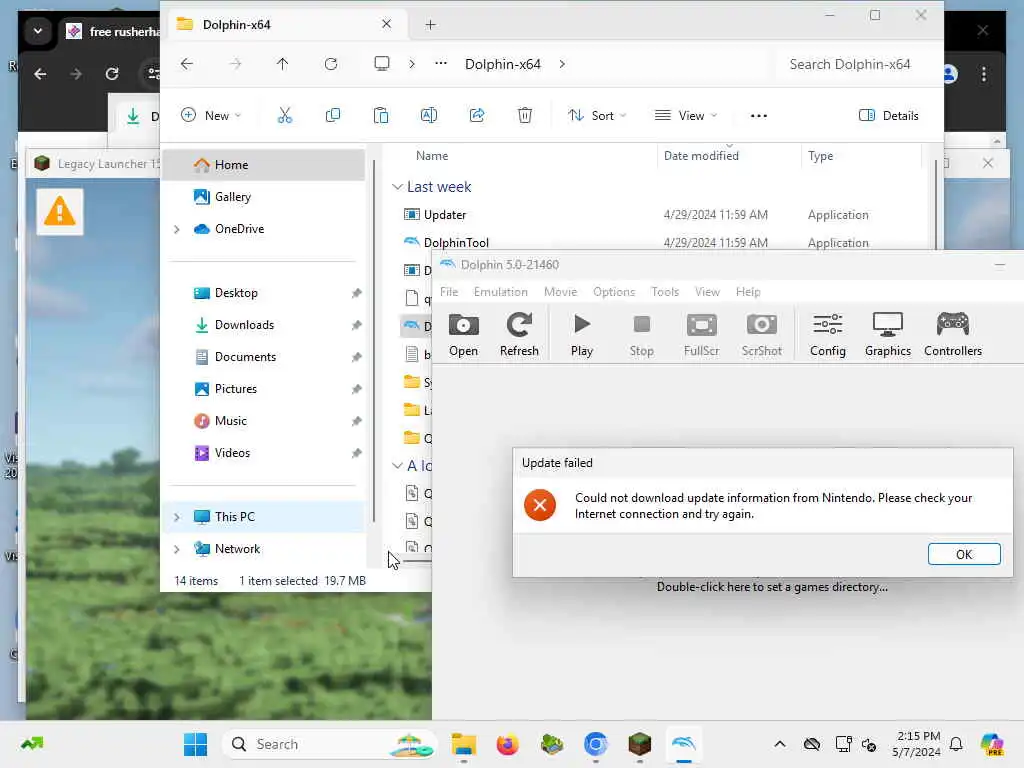The width and height of the screenshot is (1024, 768).
Task: Click the Search Dolphin-x64 field
Action: [x=856, y=64]
